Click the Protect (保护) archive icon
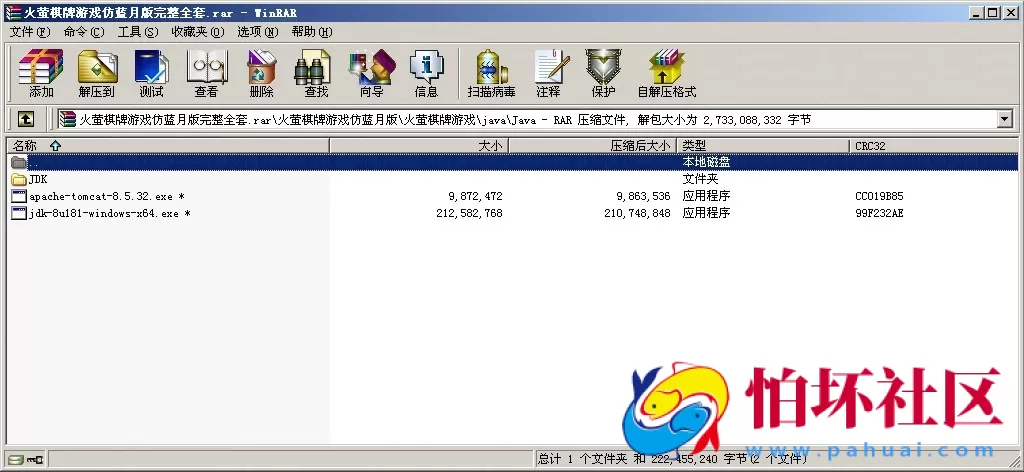The image size is (1024, 472). [603, 73]
